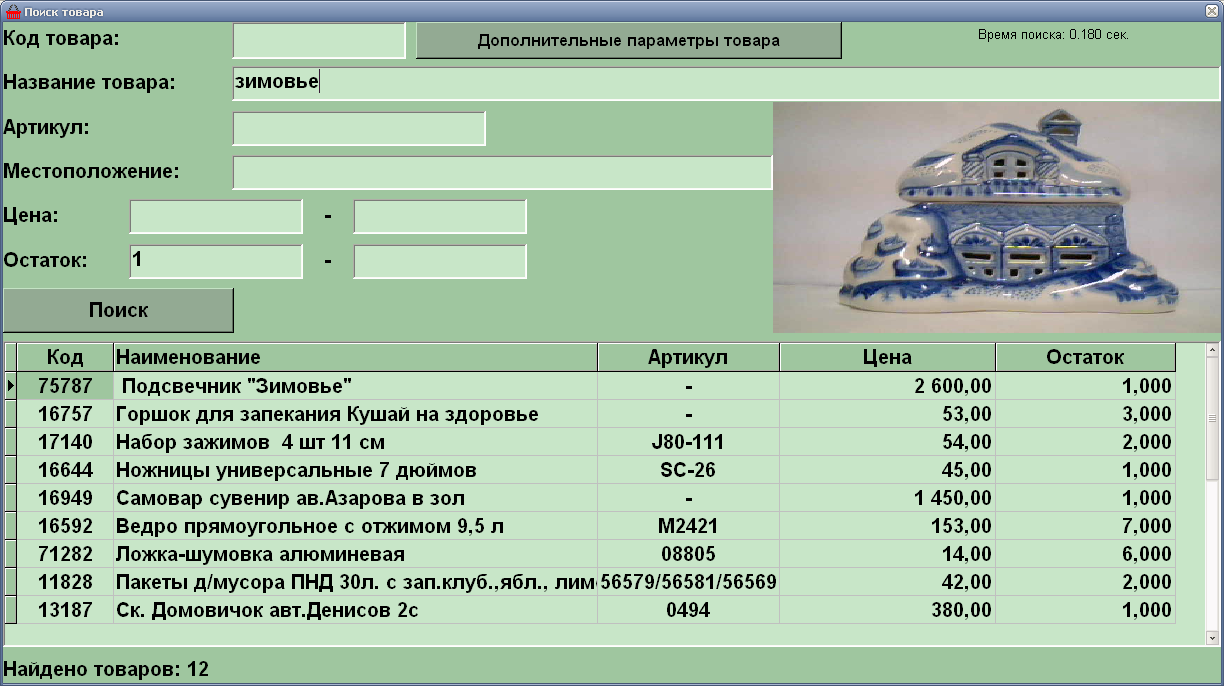Click the Название товара field with зимовье
The height and width of the screenshot is (686, 1224).
coord(727,83)
